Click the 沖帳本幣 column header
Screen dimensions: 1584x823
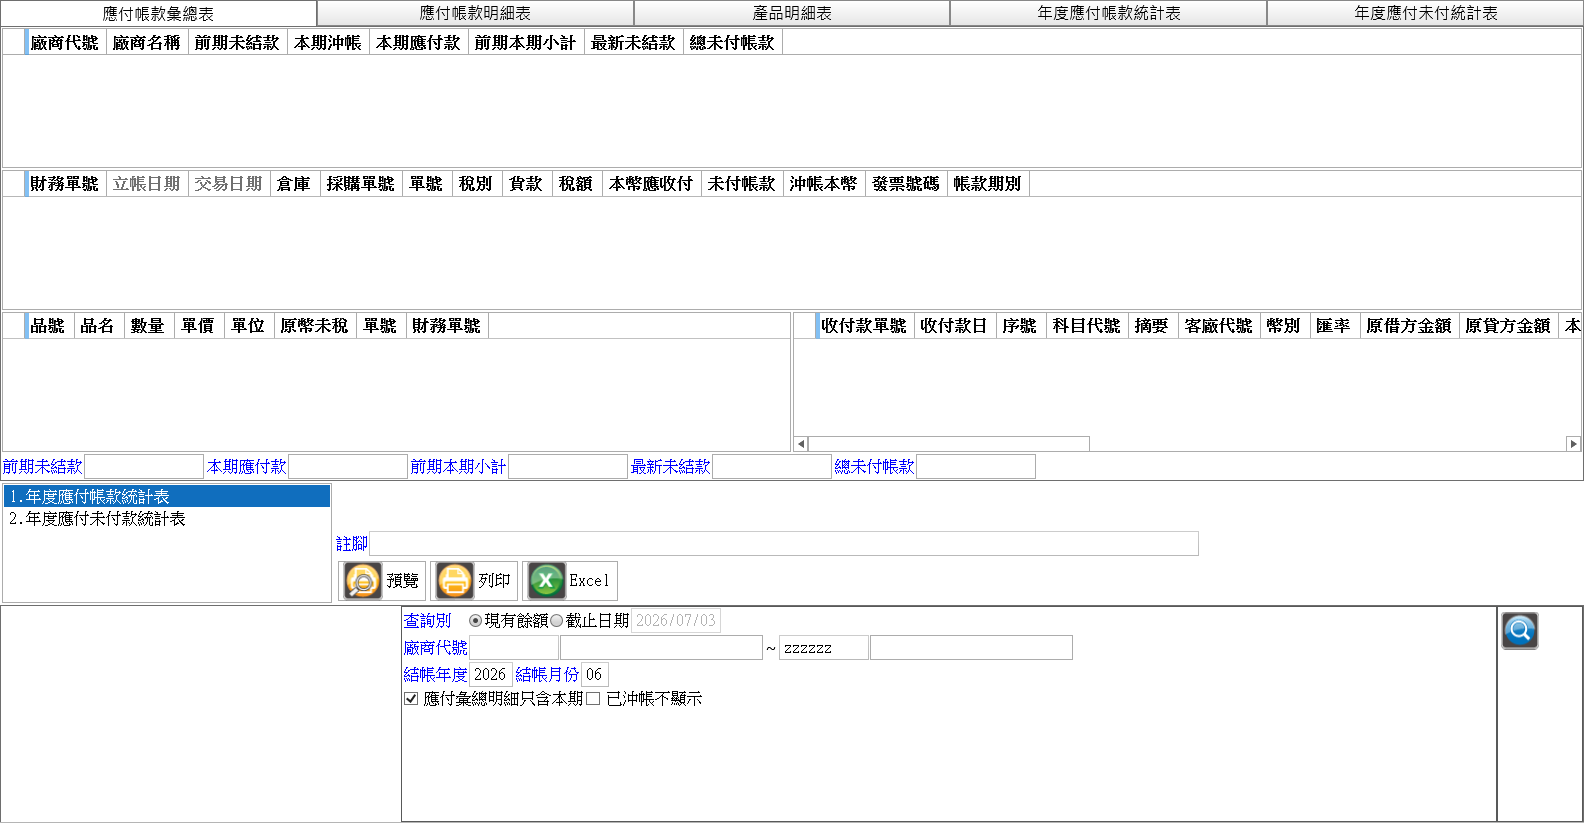(824, 184)
